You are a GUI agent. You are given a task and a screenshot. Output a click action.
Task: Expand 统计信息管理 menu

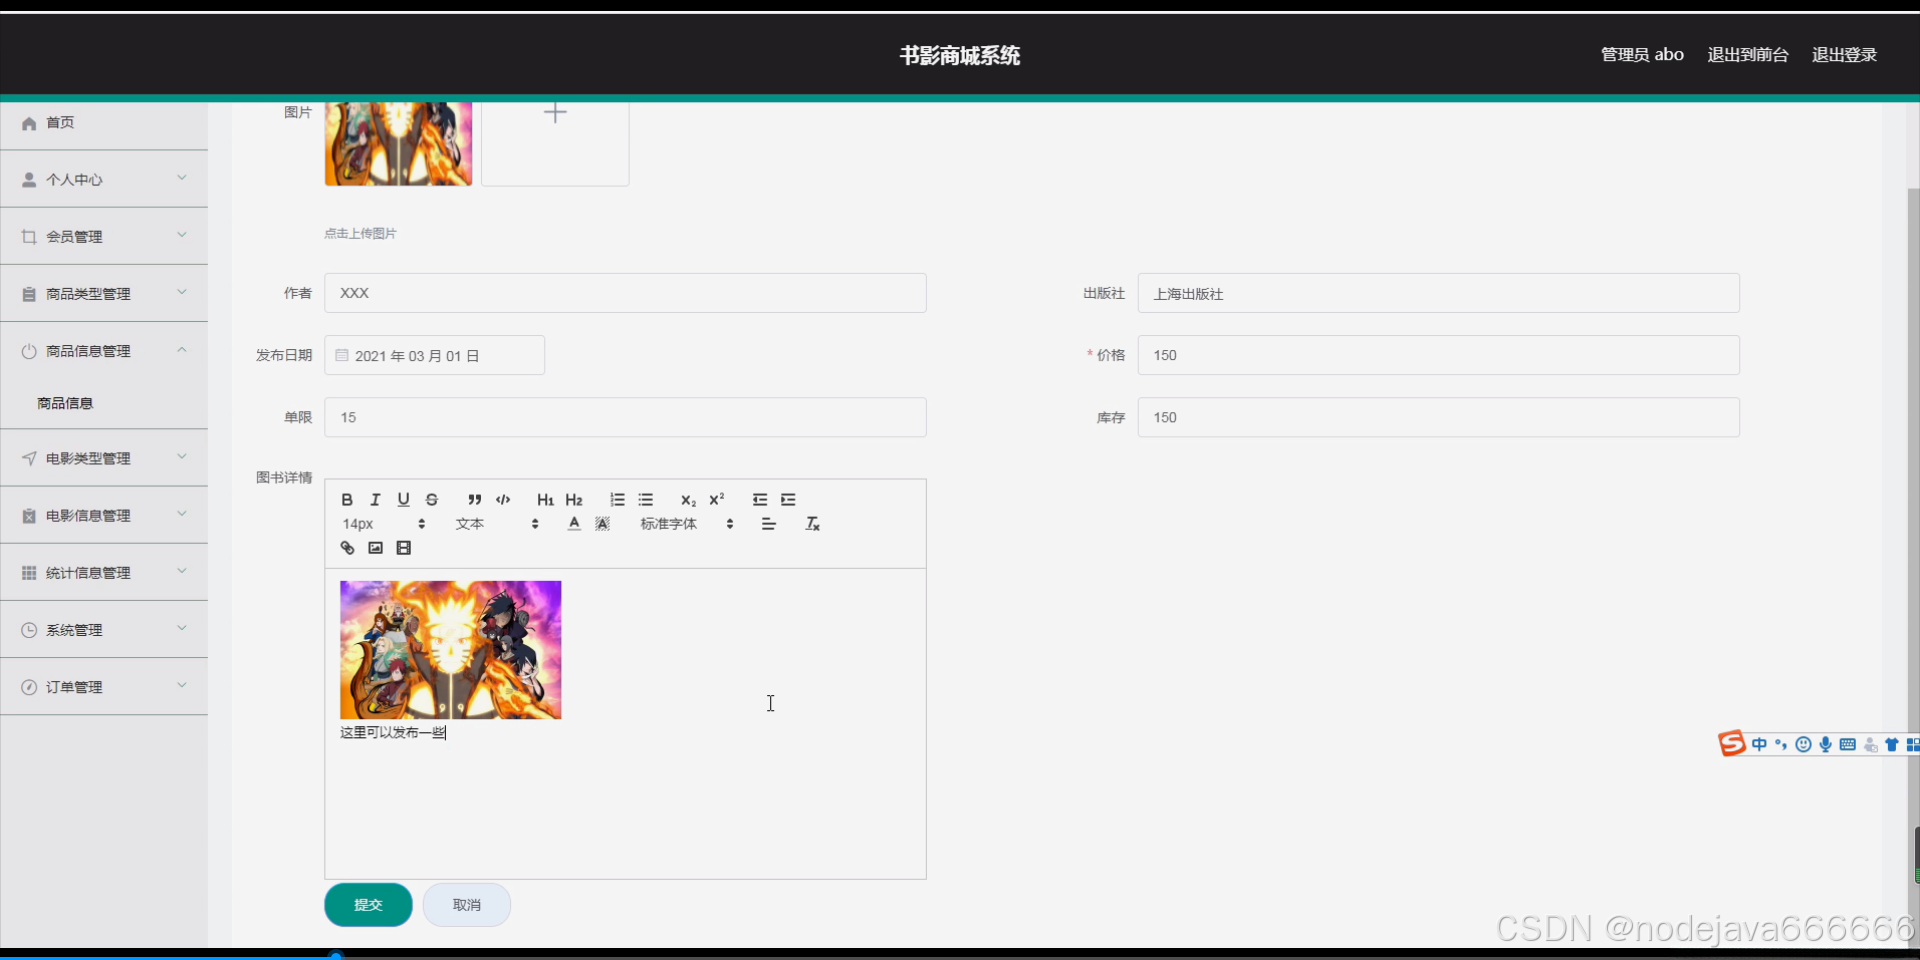tap(104, 573)
